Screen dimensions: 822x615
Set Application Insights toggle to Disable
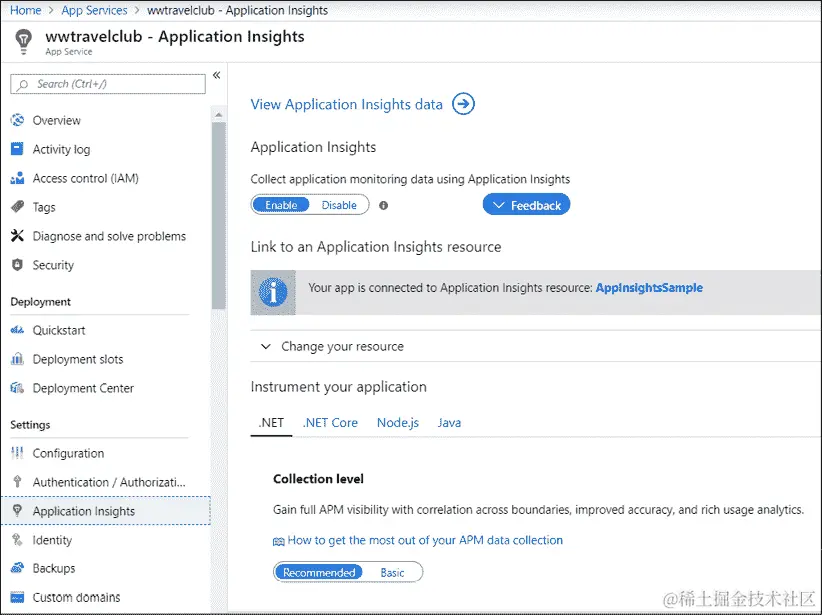[x=339, y=205]
